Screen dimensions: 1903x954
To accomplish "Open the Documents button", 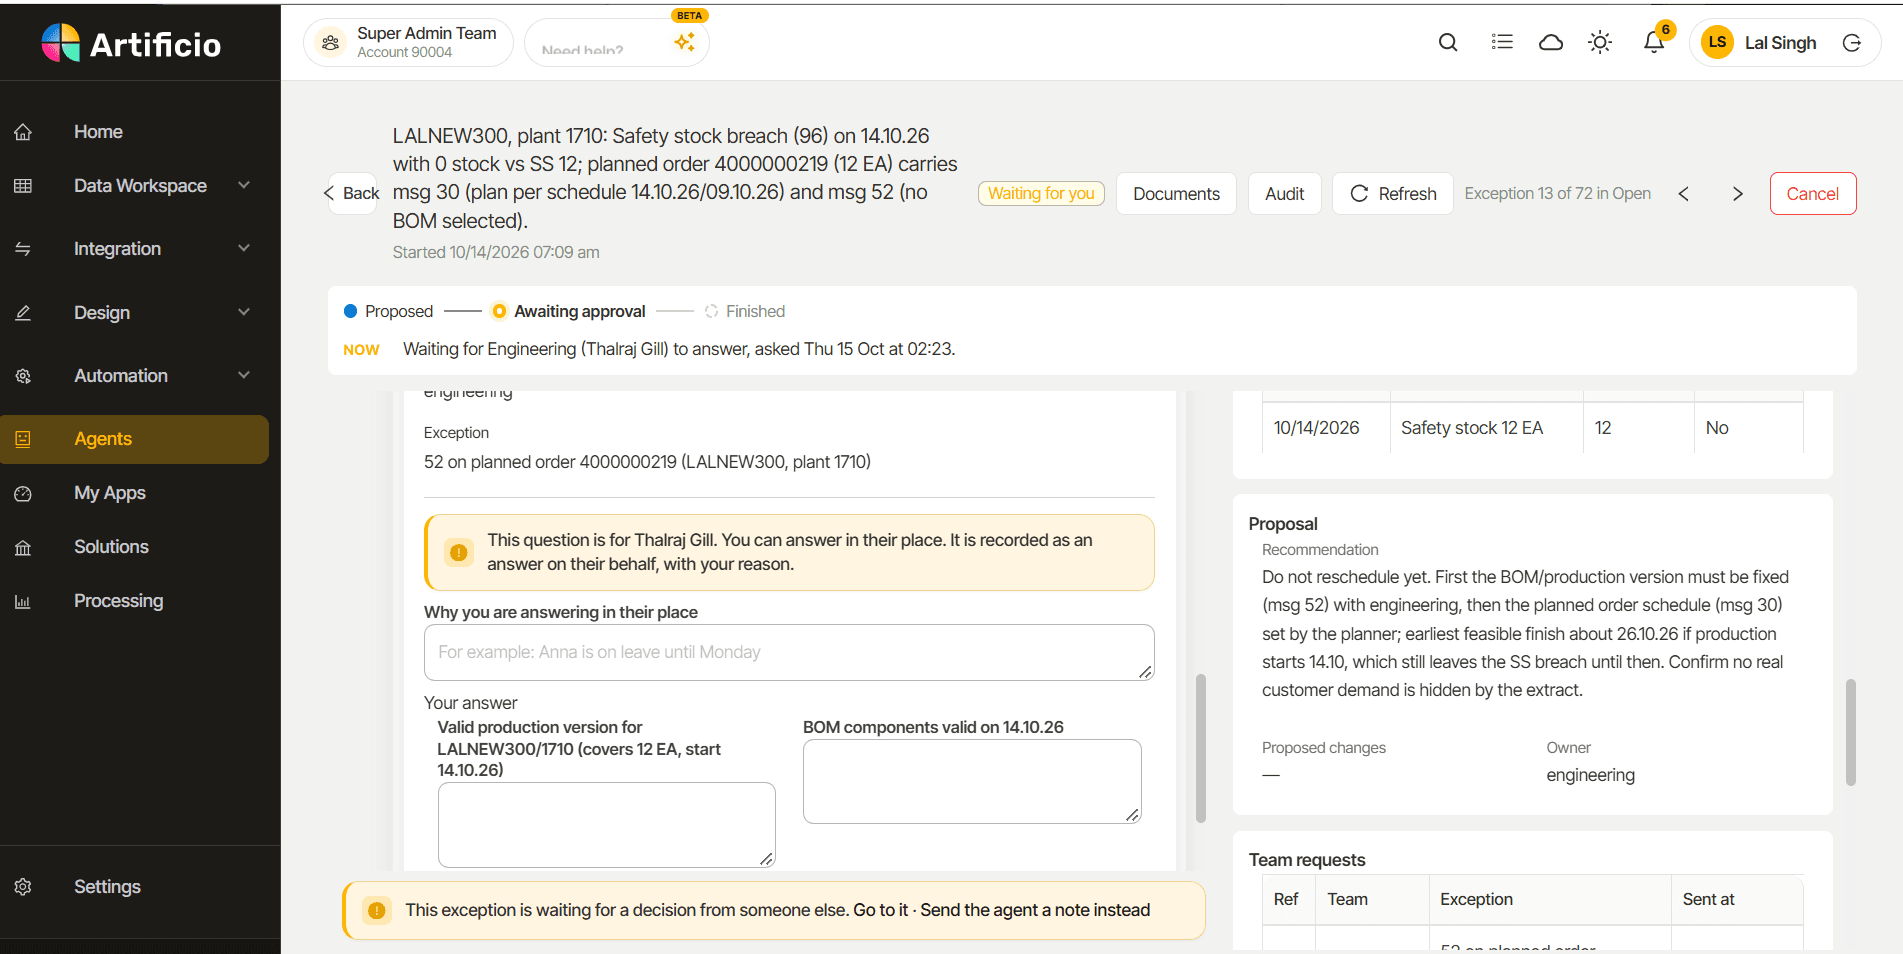I will [1176, 194].
